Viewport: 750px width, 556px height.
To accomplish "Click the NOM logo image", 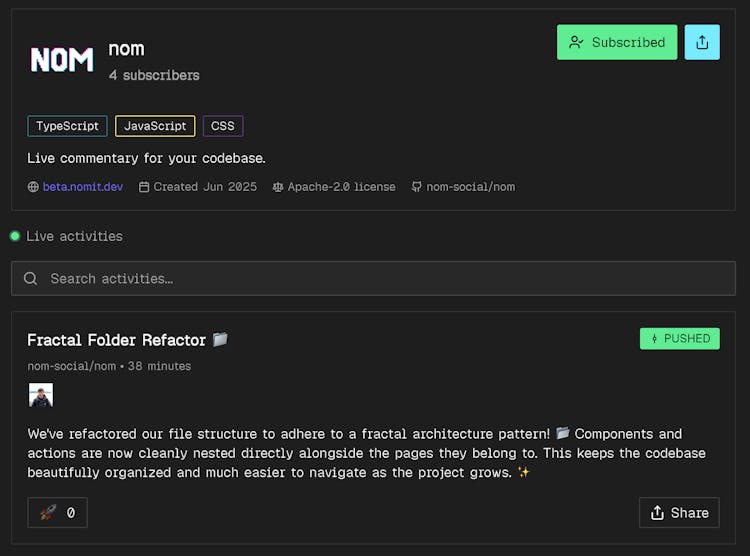I will [62, 60].
